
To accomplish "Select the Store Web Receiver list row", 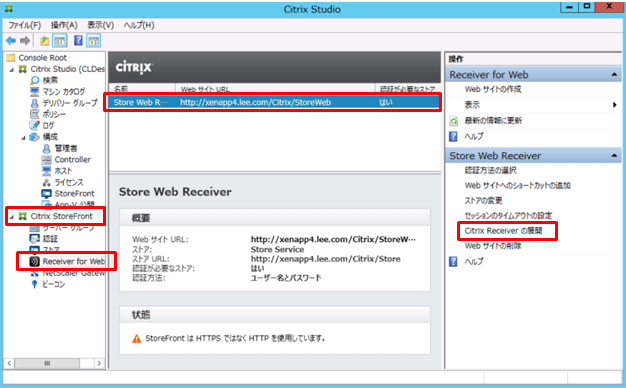I will click(274, 102).
